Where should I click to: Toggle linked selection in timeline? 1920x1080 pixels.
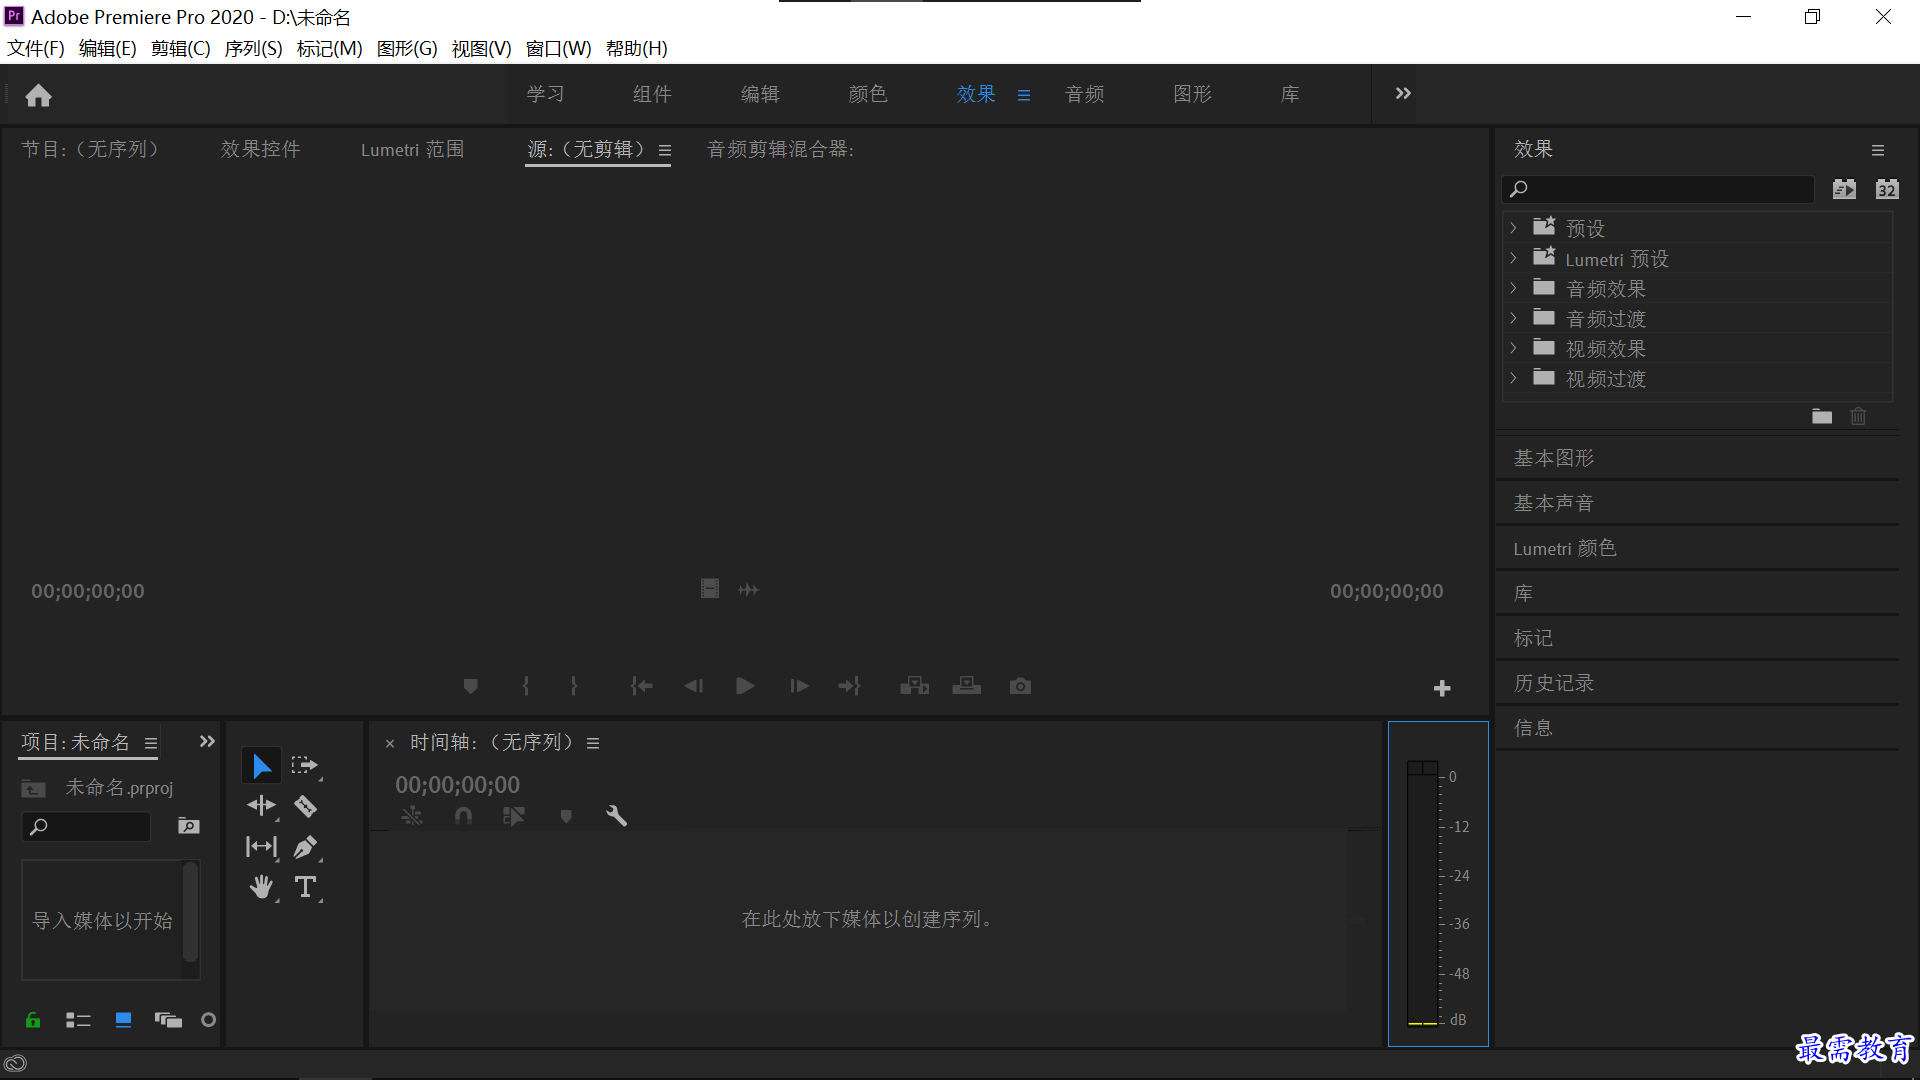pos(513,816)
